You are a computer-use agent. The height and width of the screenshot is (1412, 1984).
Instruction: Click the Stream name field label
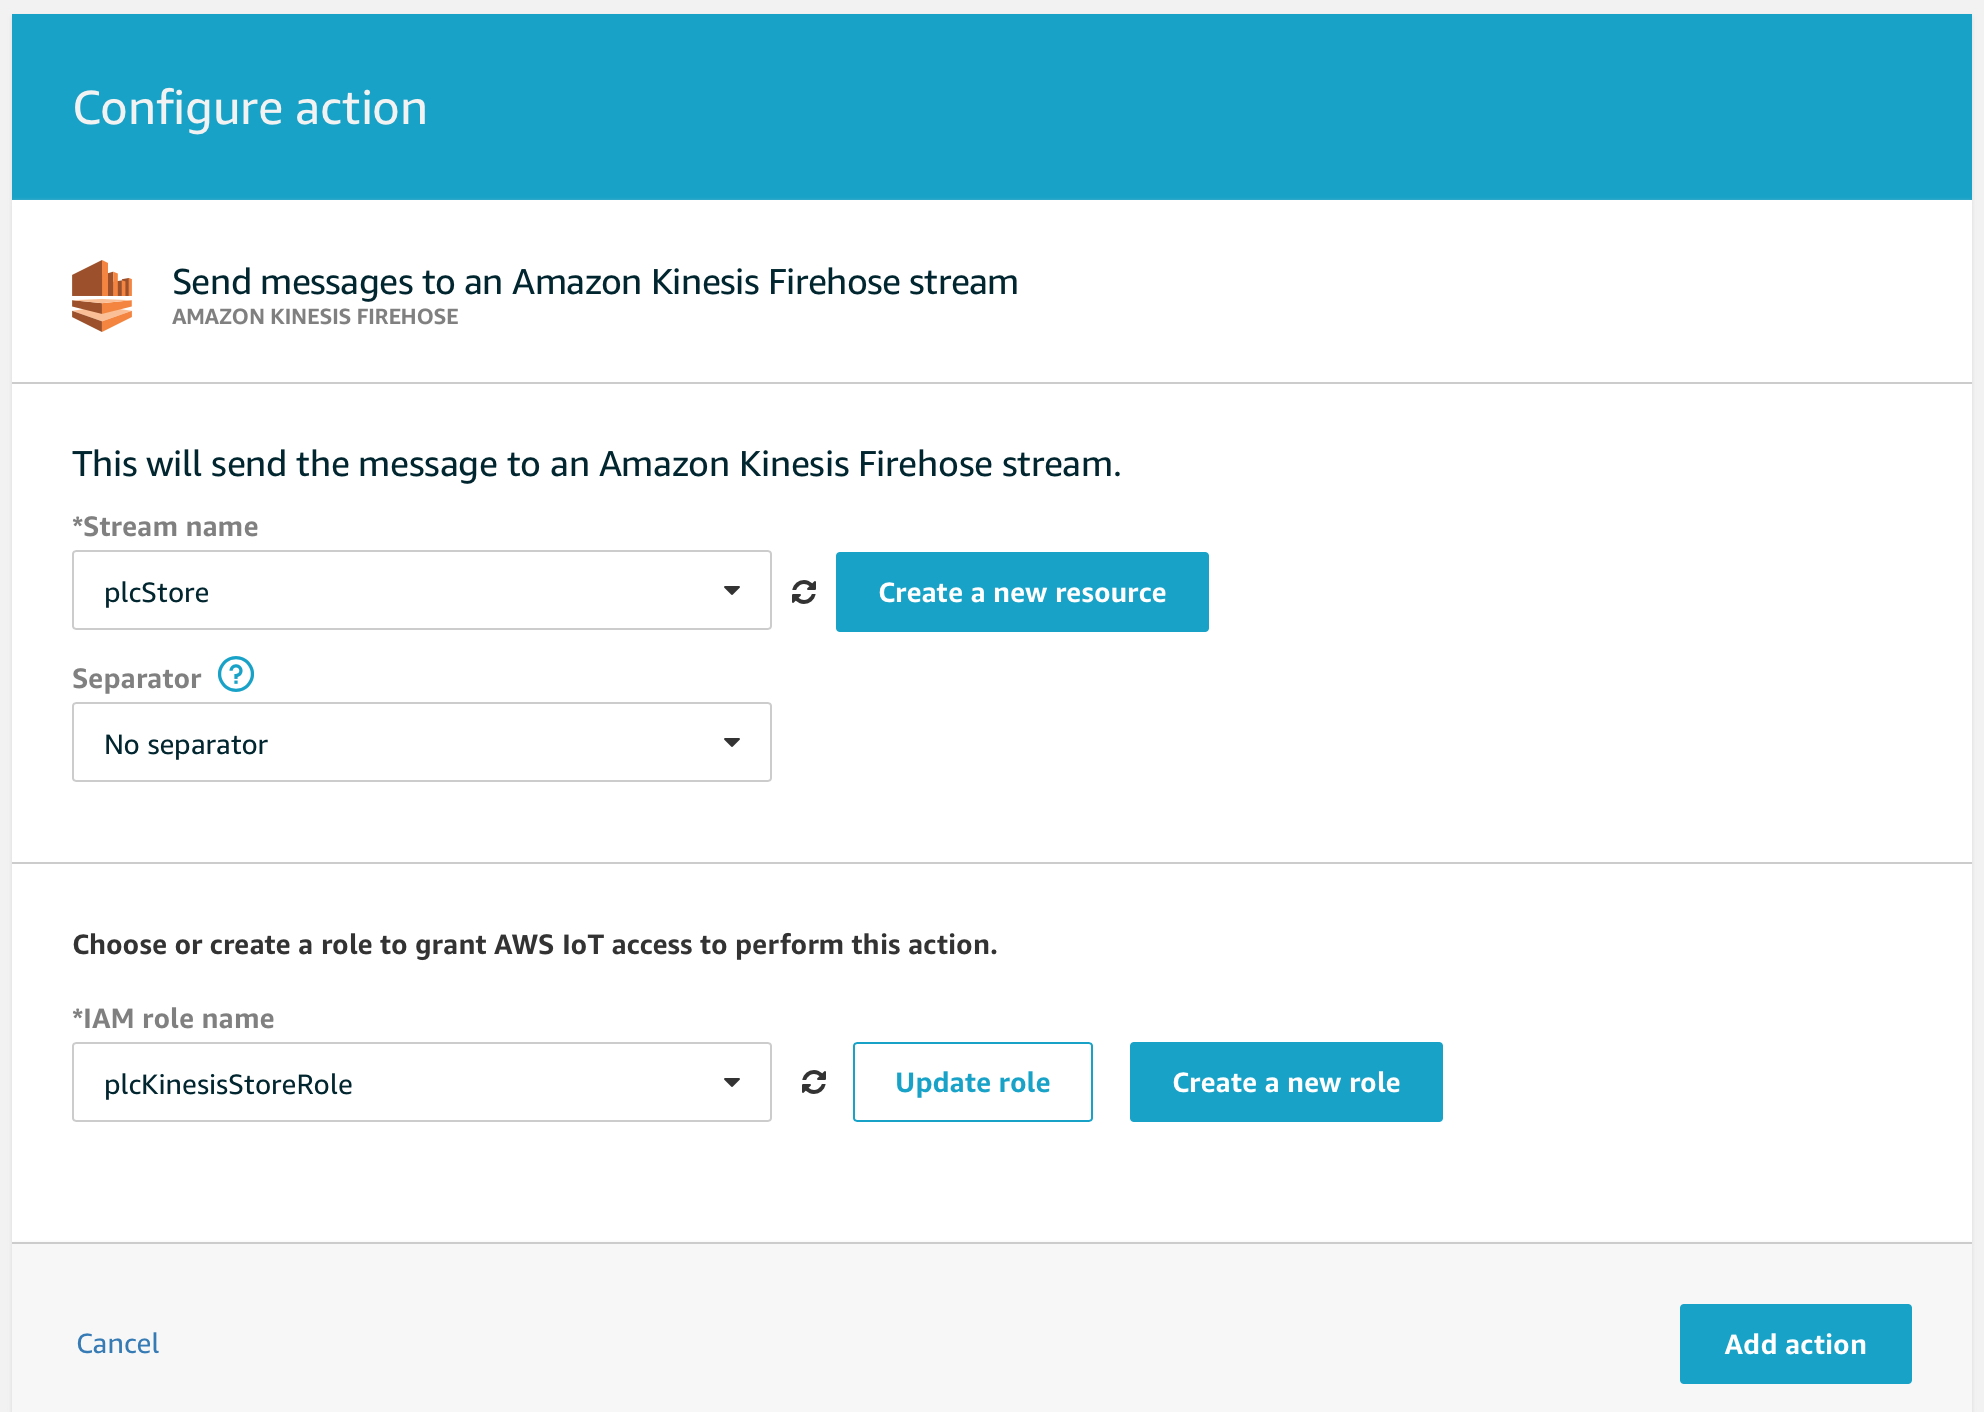(x=166, y=527)
